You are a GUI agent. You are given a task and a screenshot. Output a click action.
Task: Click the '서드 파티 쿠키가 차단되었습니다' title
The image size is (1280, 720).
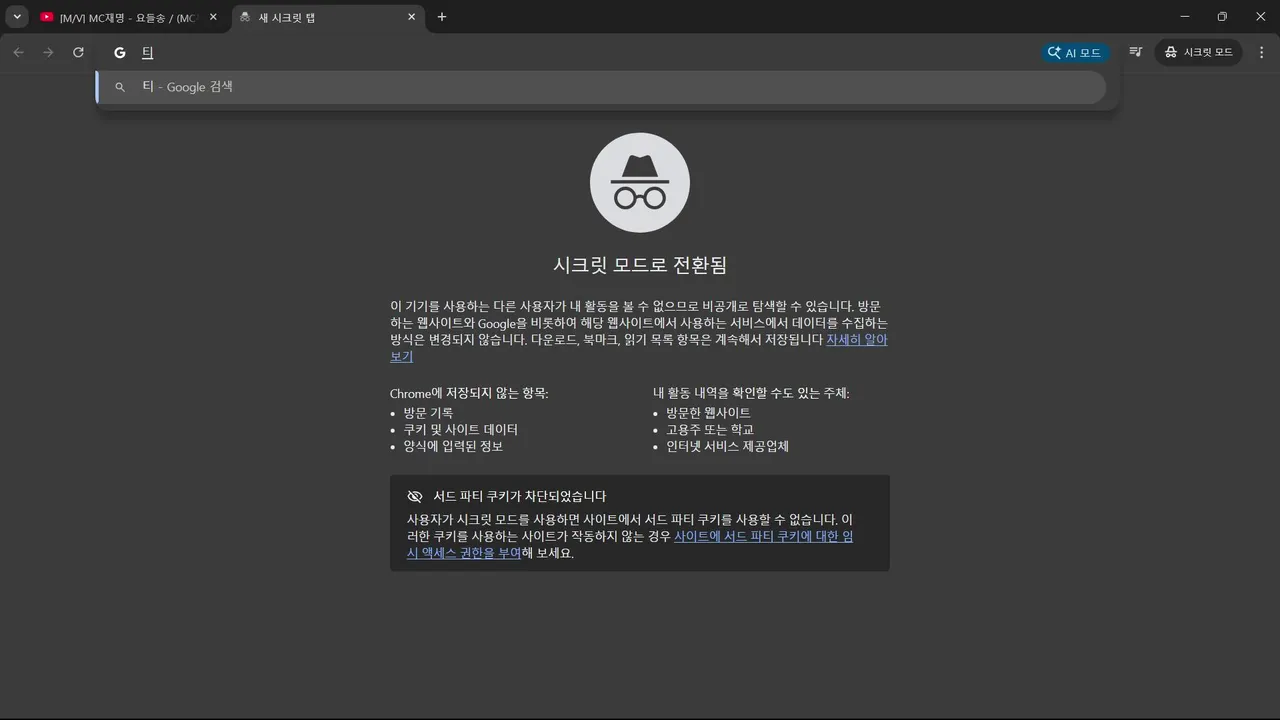(520, 497)
